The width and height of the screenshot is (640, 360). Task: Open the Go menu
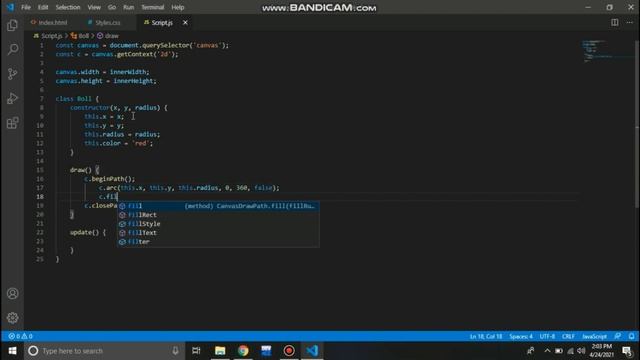pos(112,7)
